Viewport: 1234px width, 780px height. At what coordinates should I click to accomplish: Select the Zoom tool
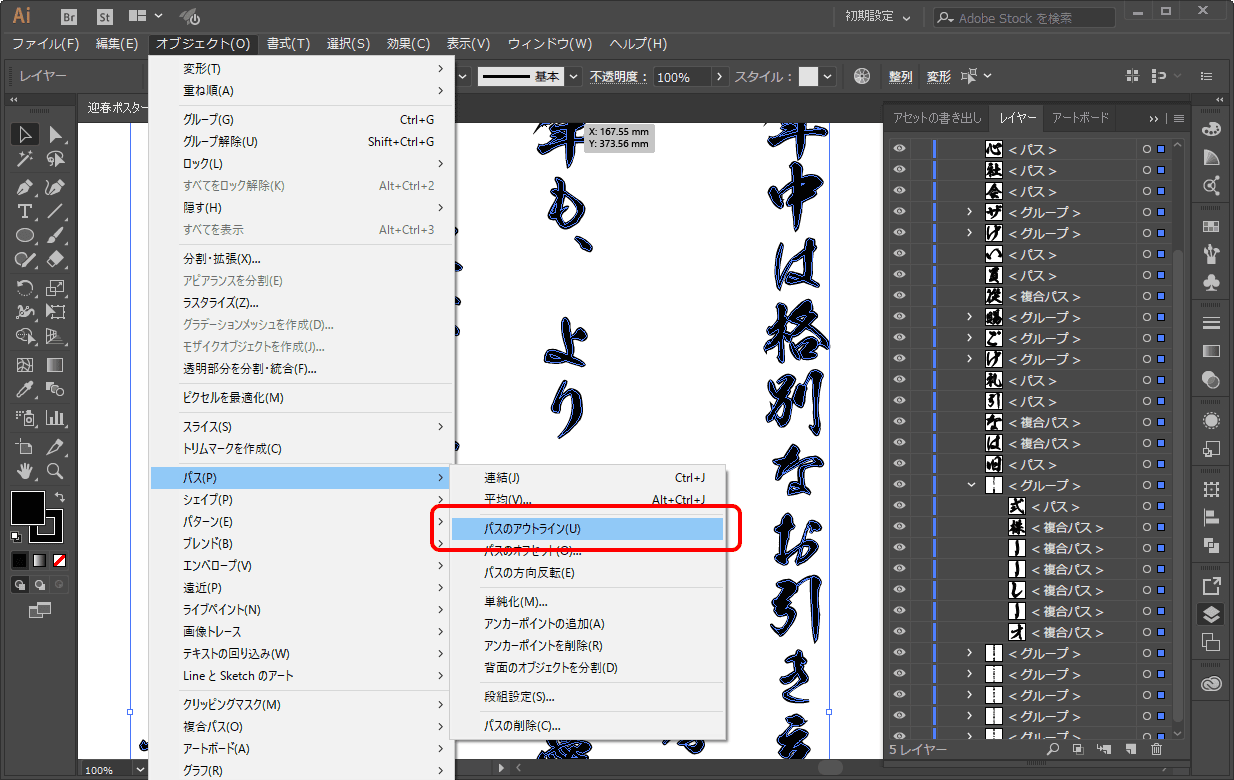[x=56, y=470]
